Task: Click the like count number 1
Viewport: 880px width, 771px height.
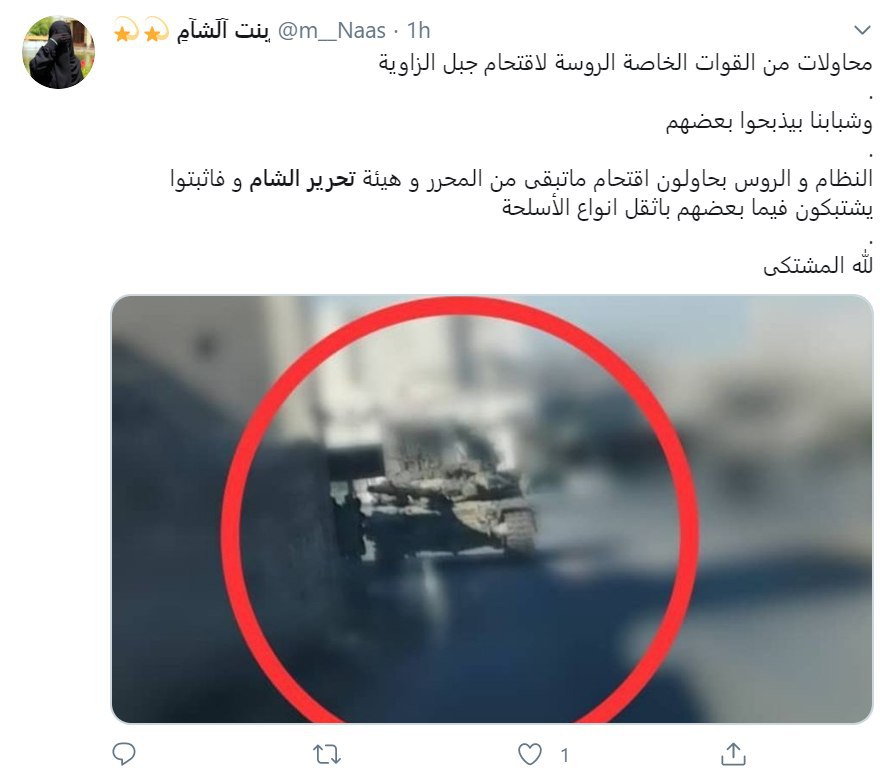Action: (565, 755)
